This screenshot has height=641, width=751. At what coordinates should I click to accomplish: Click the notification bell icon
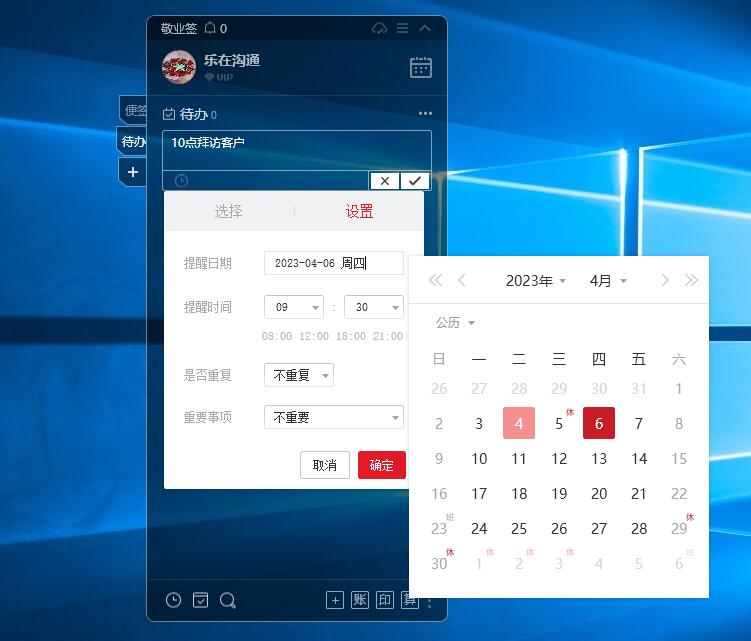coord(210,28)
